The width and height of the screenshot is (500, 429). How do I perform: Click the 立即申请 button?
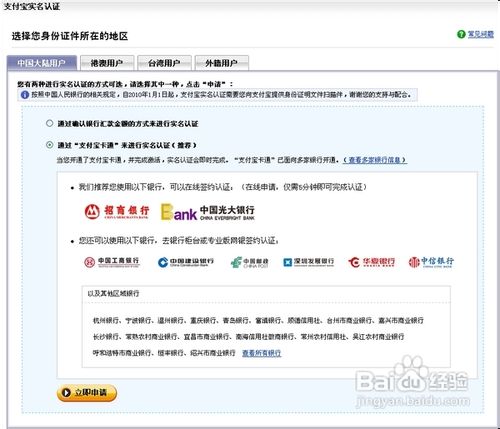pos(87,393)
